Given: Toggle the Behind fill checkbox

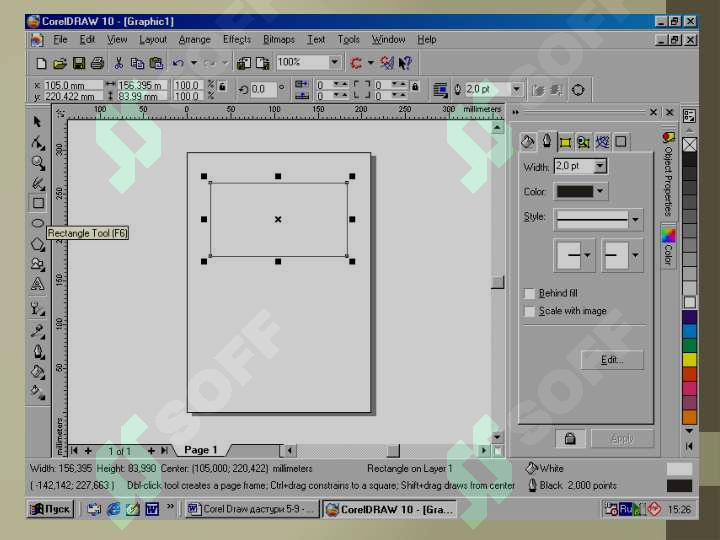Looking at the screenshot, I should (x=529, y=293).
